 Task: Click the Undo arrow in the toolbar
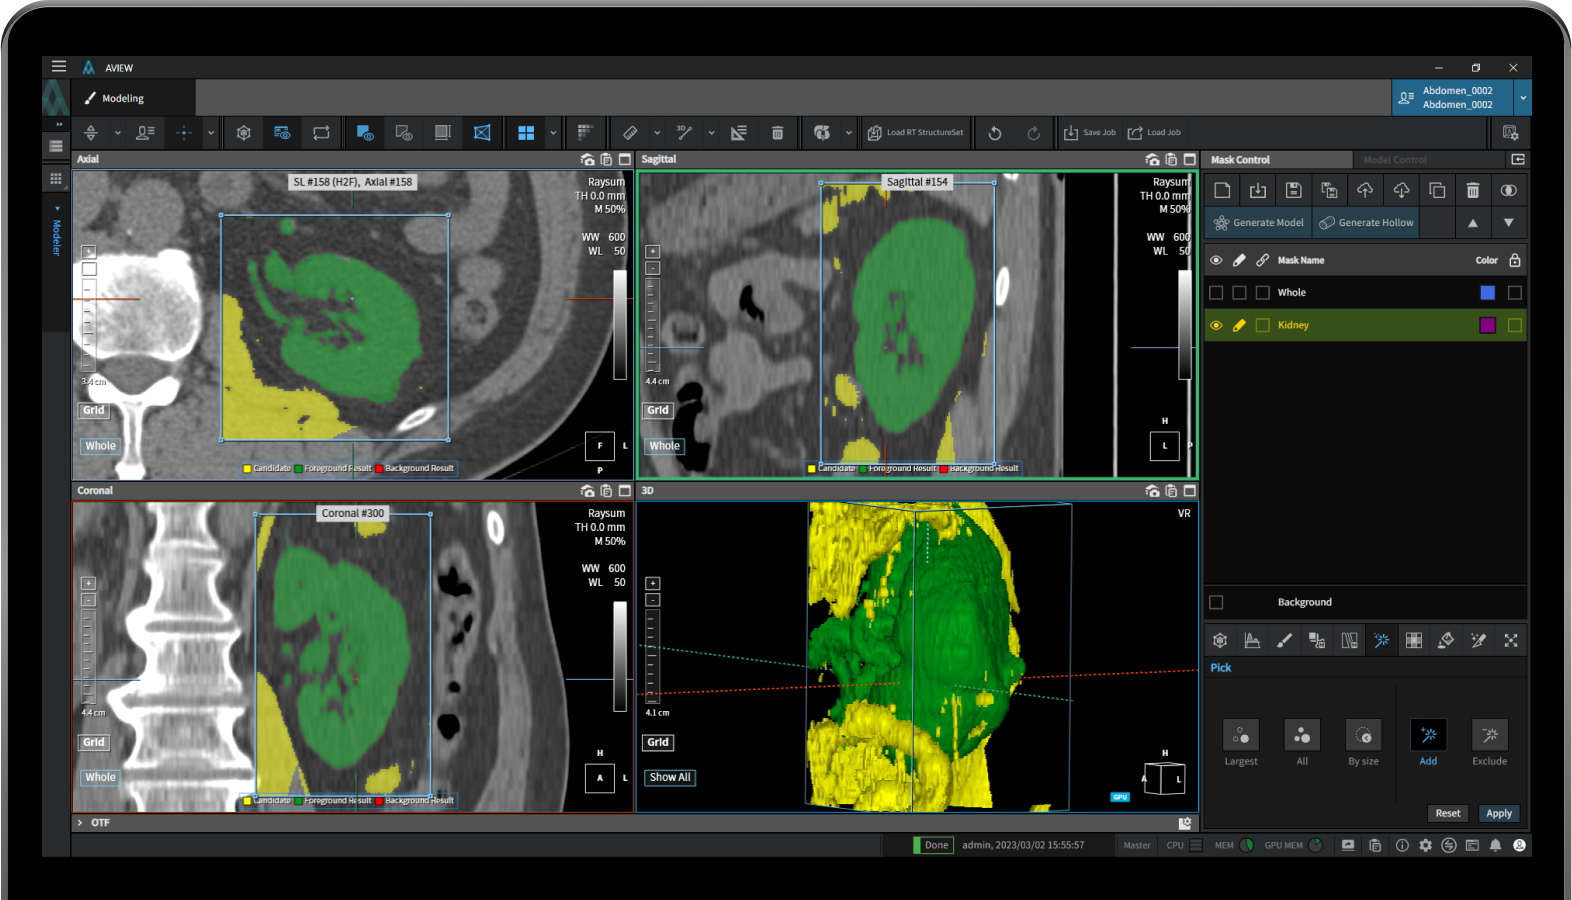995,132
